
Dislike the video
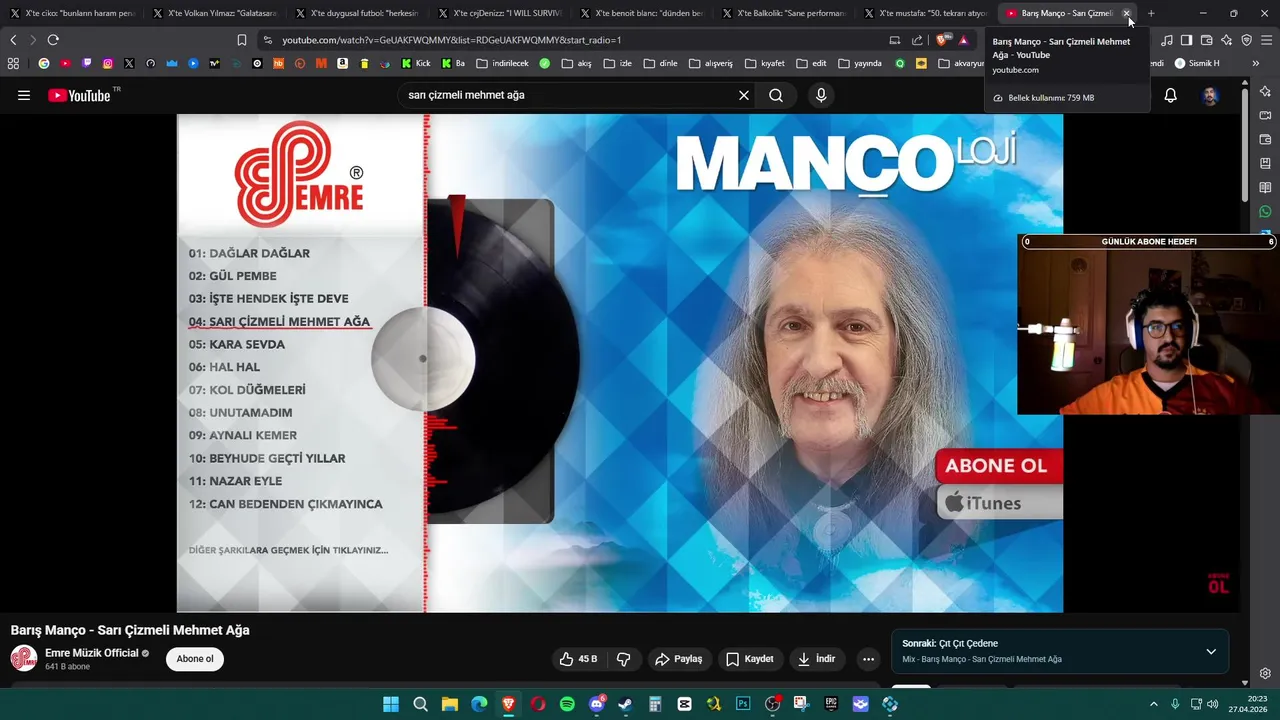623,659
